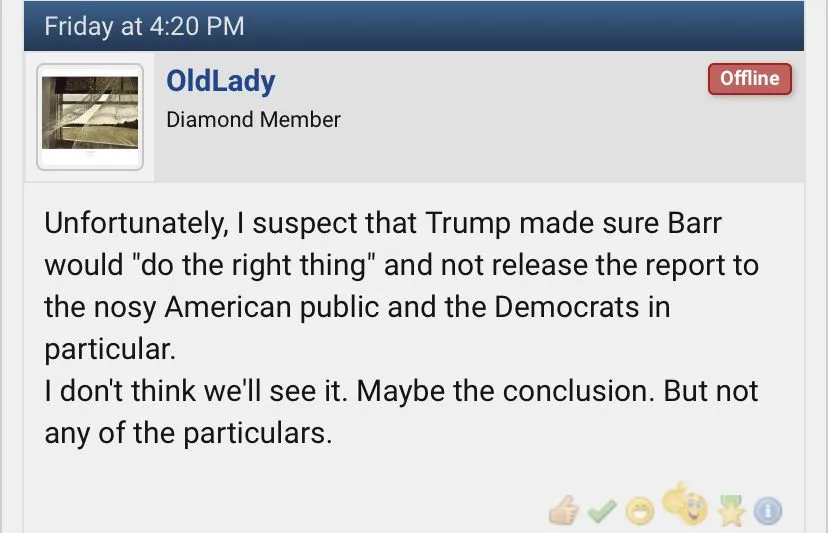This screenshot has height=533, width=828.
Task: Click the thumbs up reaction icon
Action: coord(564,512)
